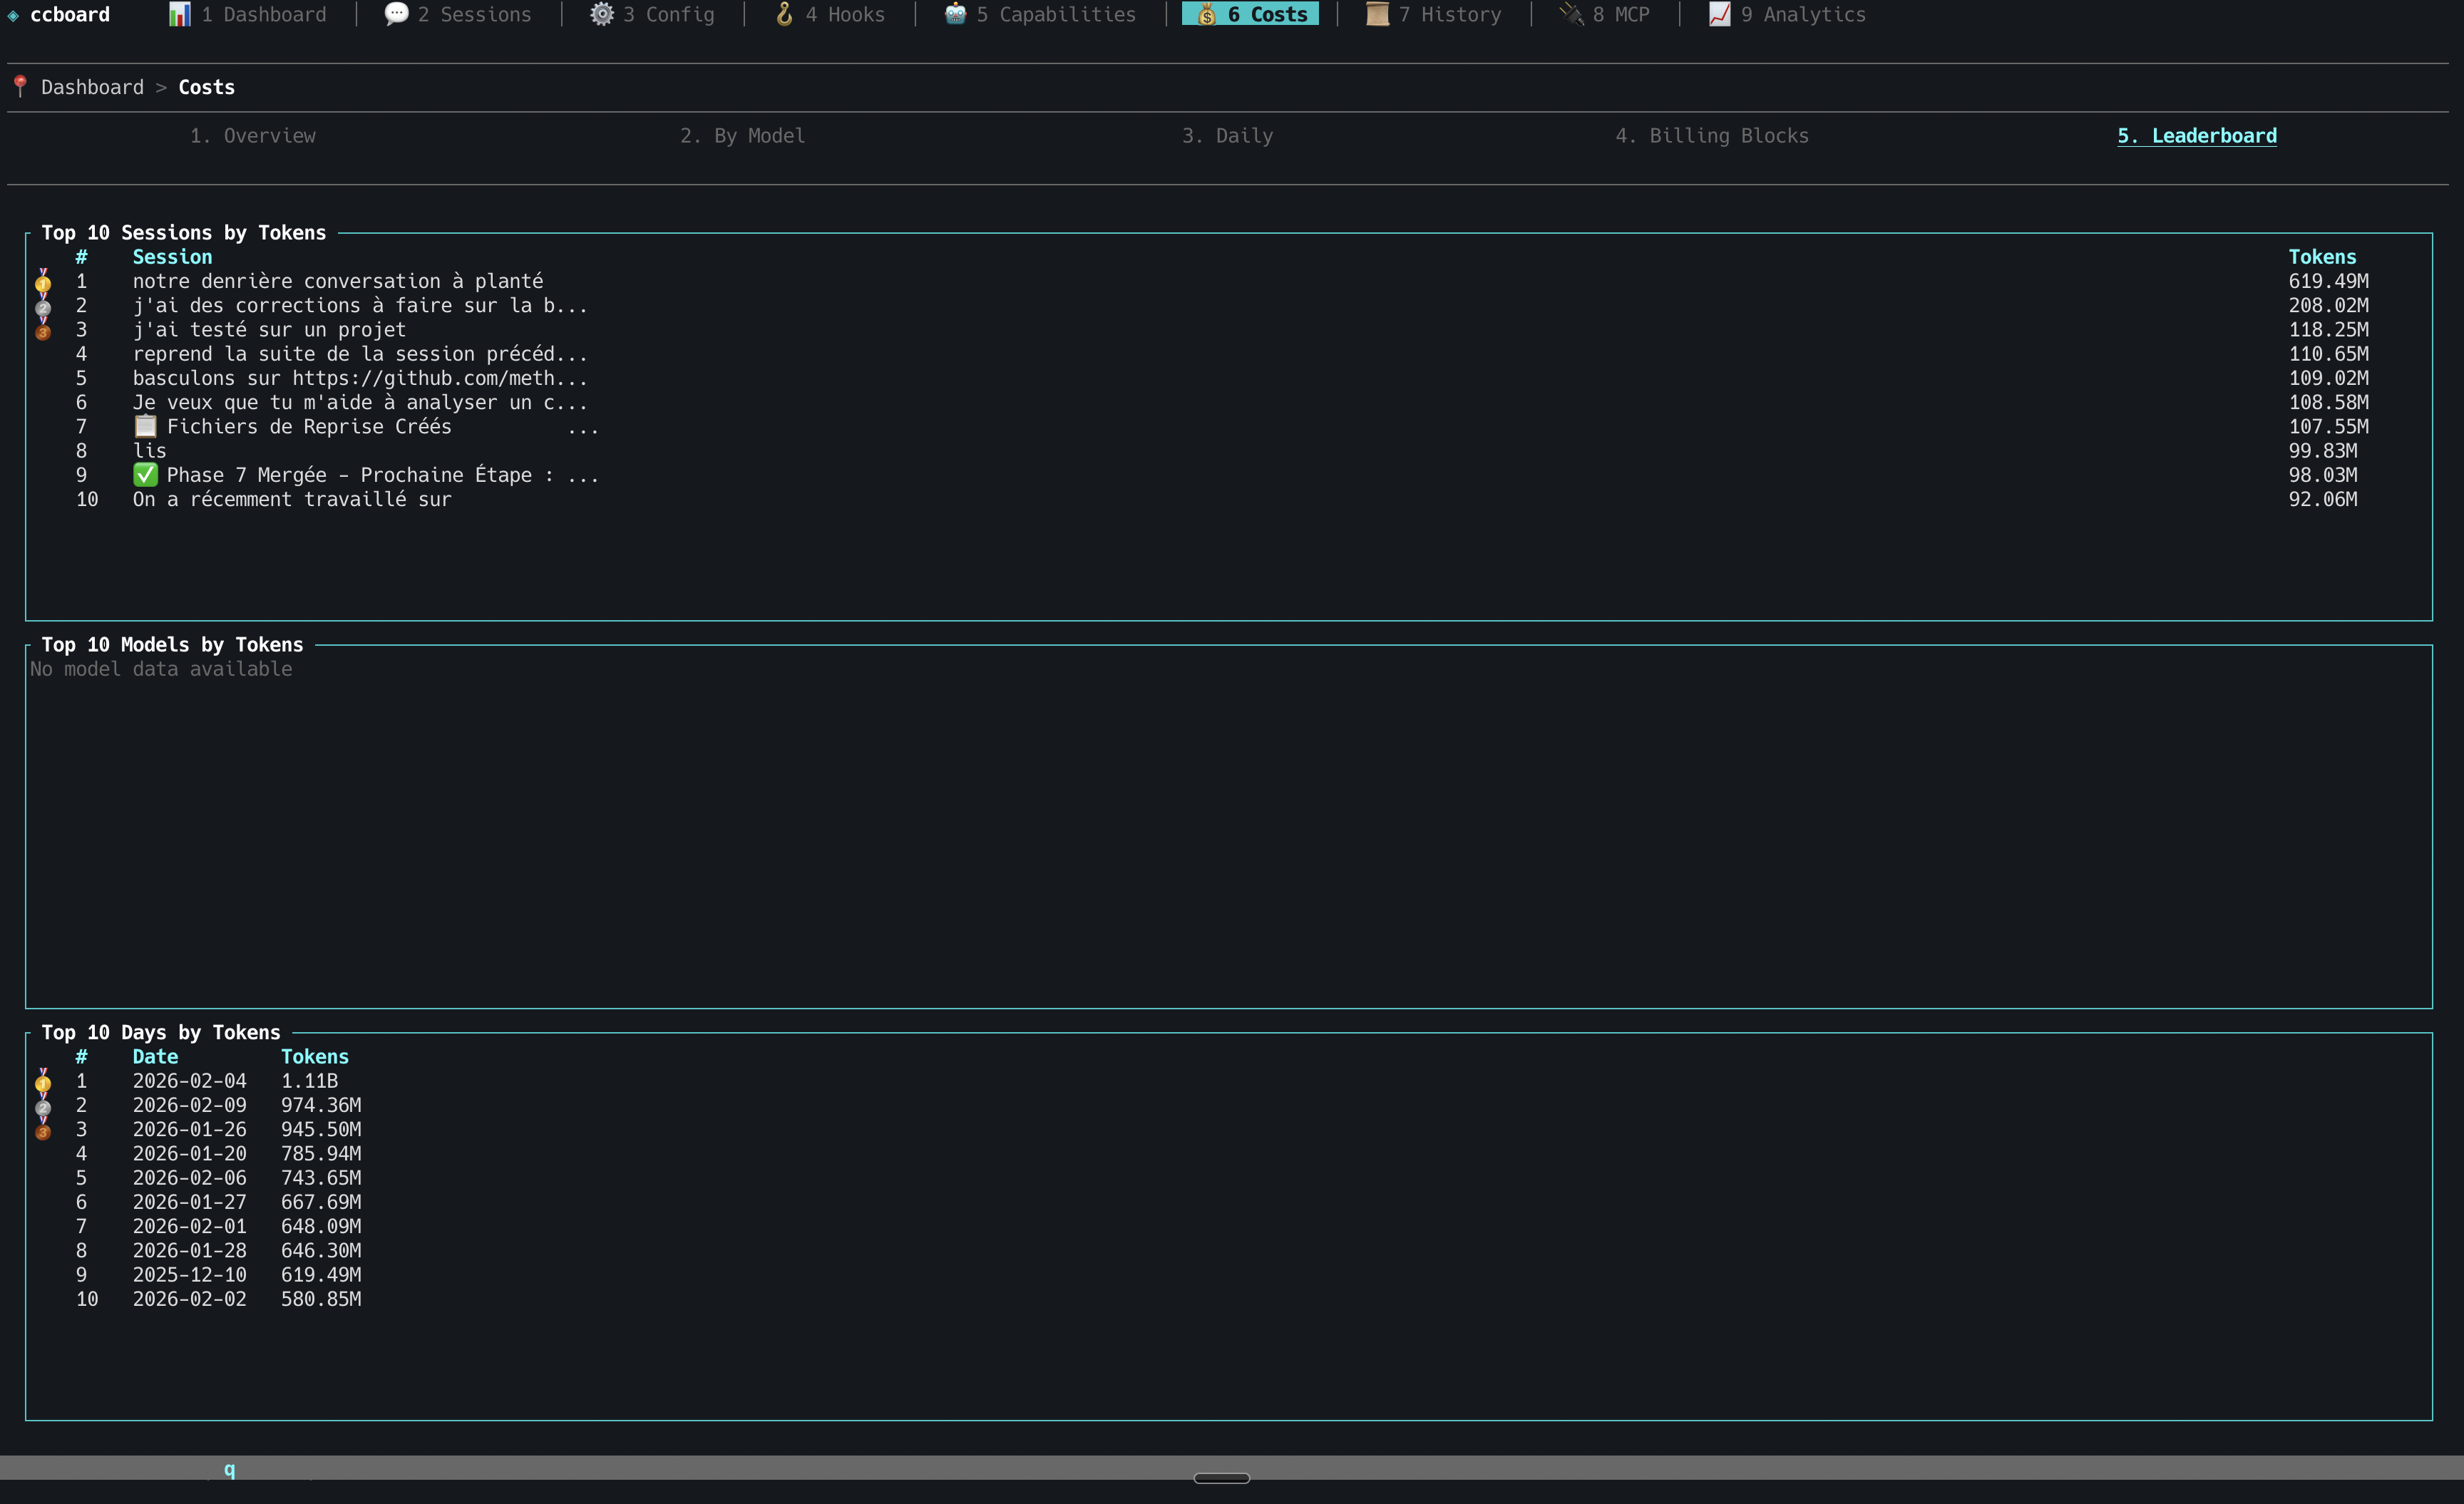
Task: Switch to the Daily tab
Action: tap(1228, 135)
